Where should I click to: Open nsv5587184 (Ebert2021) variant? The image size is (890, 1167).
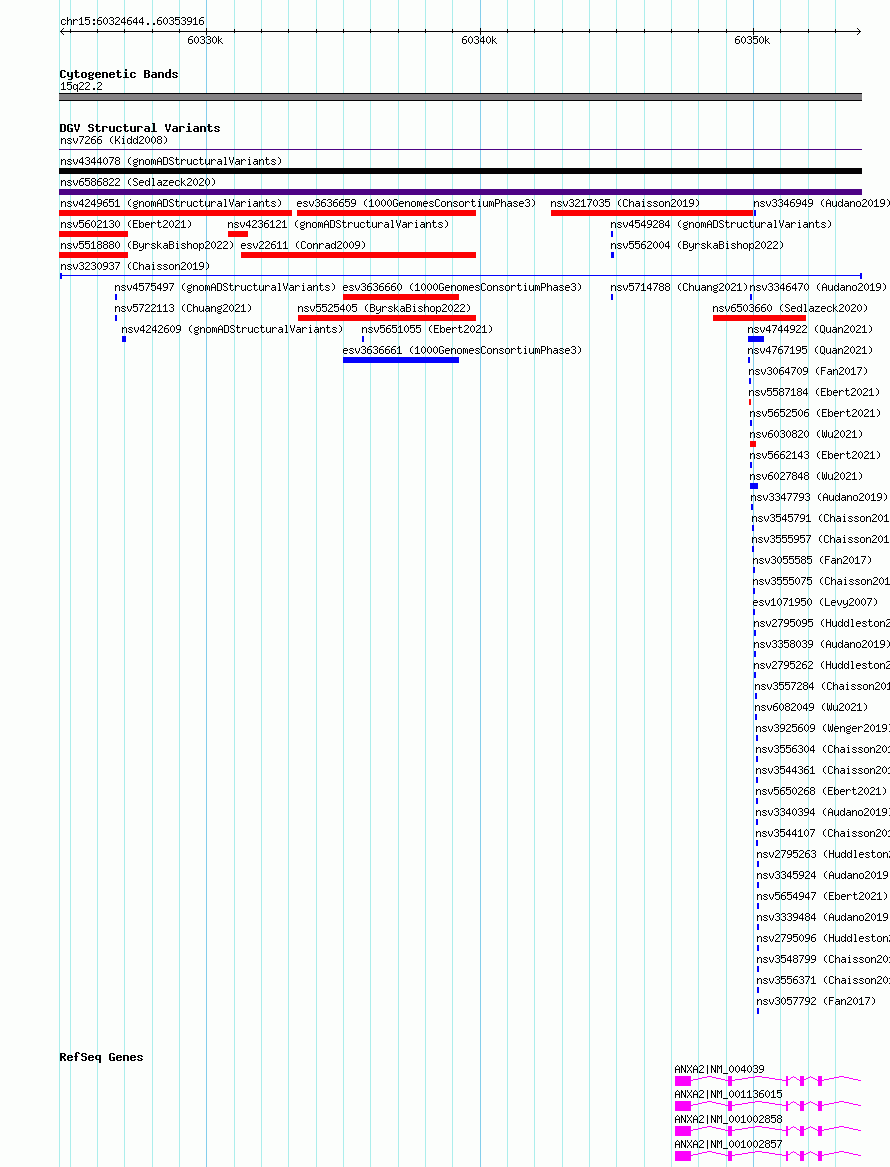click(x=815, y=392)
